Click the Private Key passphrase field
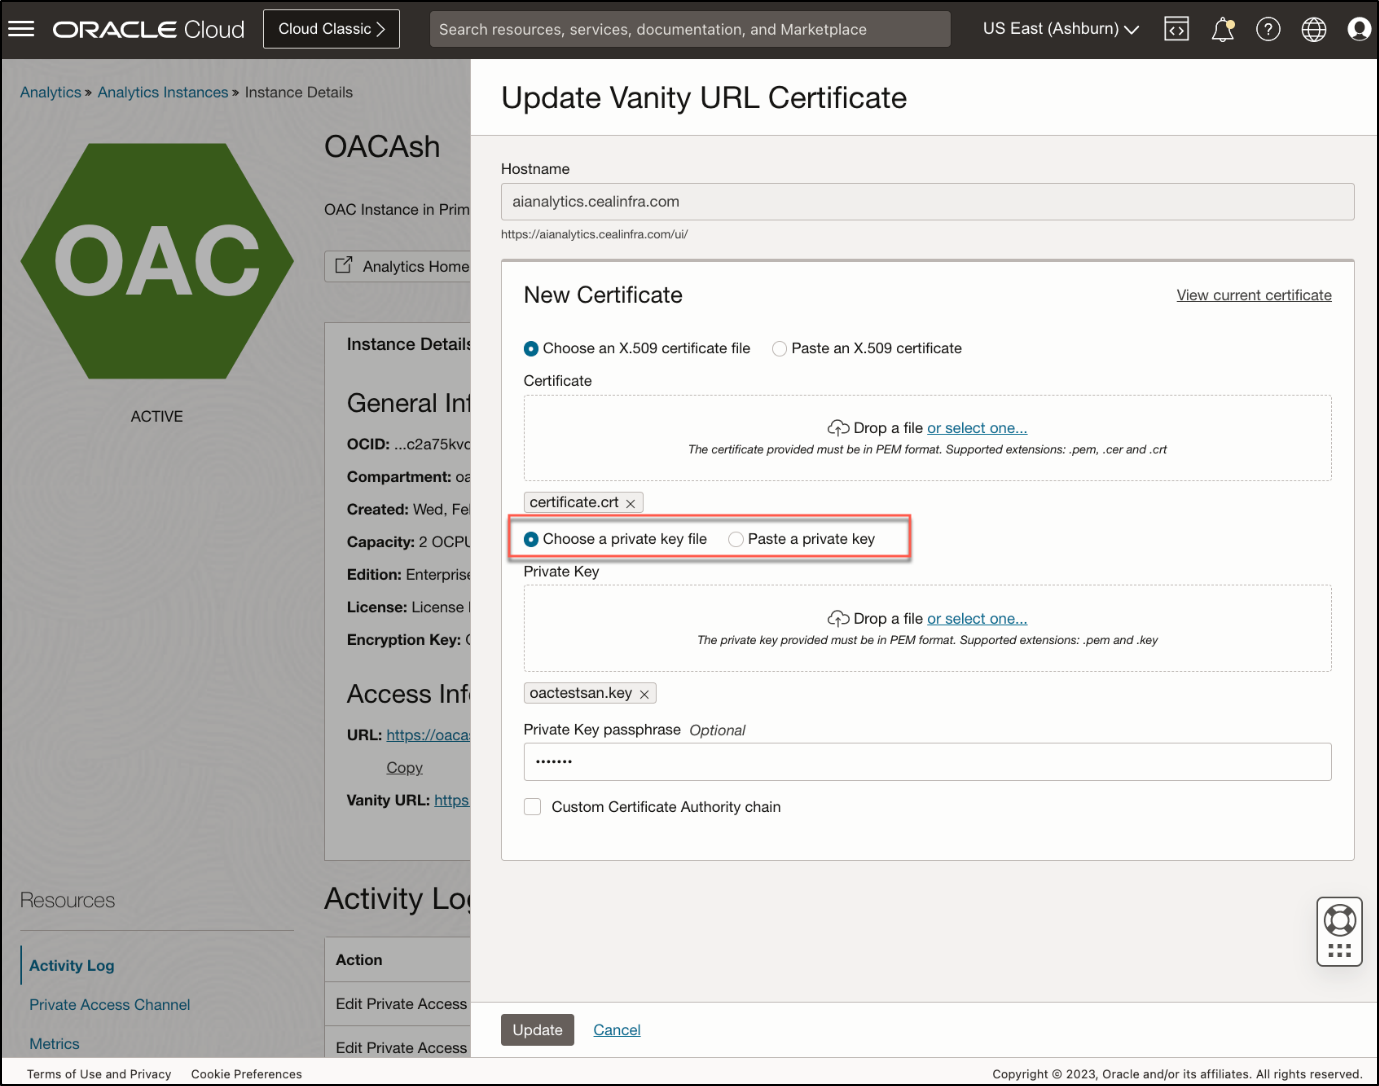 pyautogui.click(x=927, y=762)
